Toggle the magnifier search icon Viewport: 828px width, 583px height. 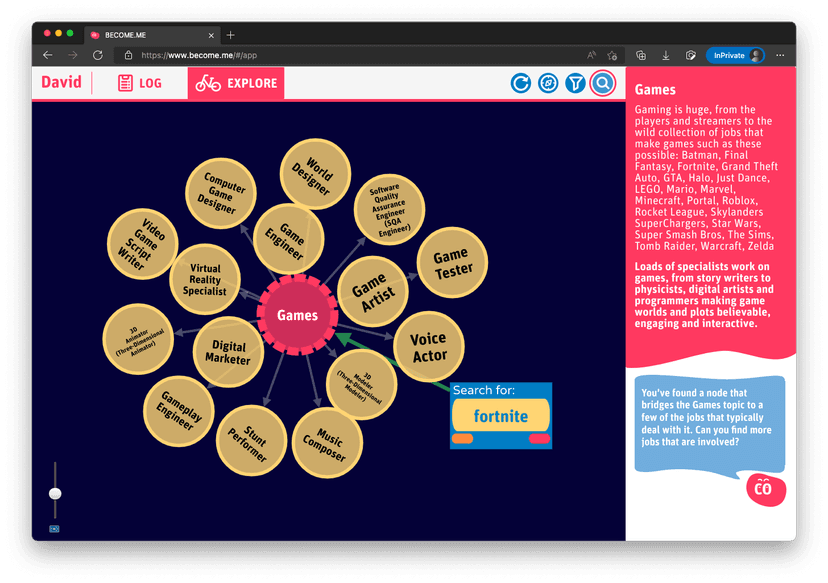(x=602, y=83)
